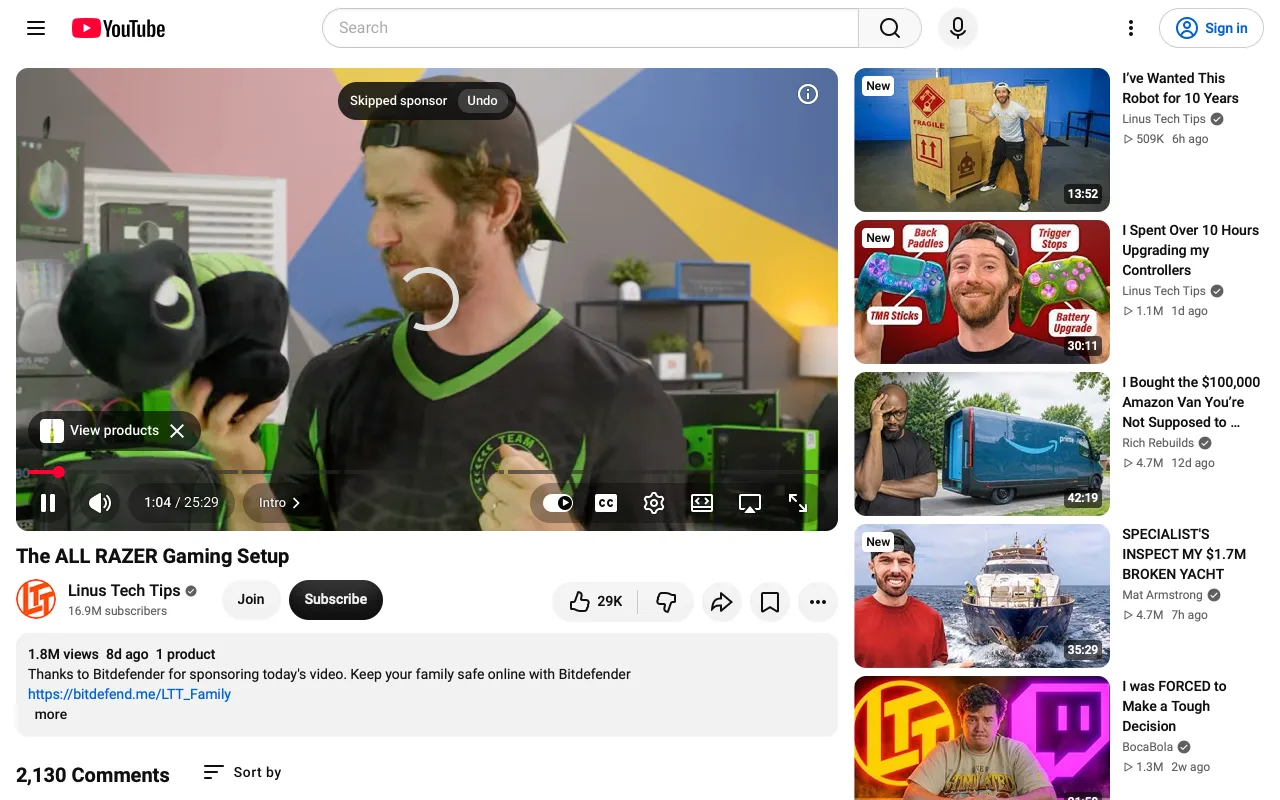1280x800 pixels.
Task: Toggle closed captions
Action: coord(606,503)
